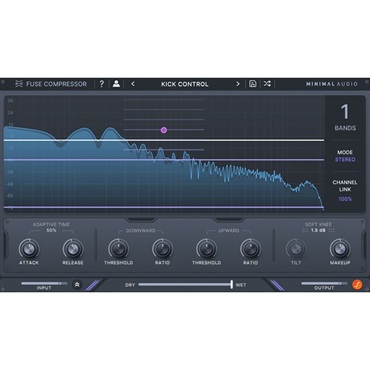Click the Downward THRESHOLD knob
The height and width of the screenshot is (370, 370).
(118, 249)
